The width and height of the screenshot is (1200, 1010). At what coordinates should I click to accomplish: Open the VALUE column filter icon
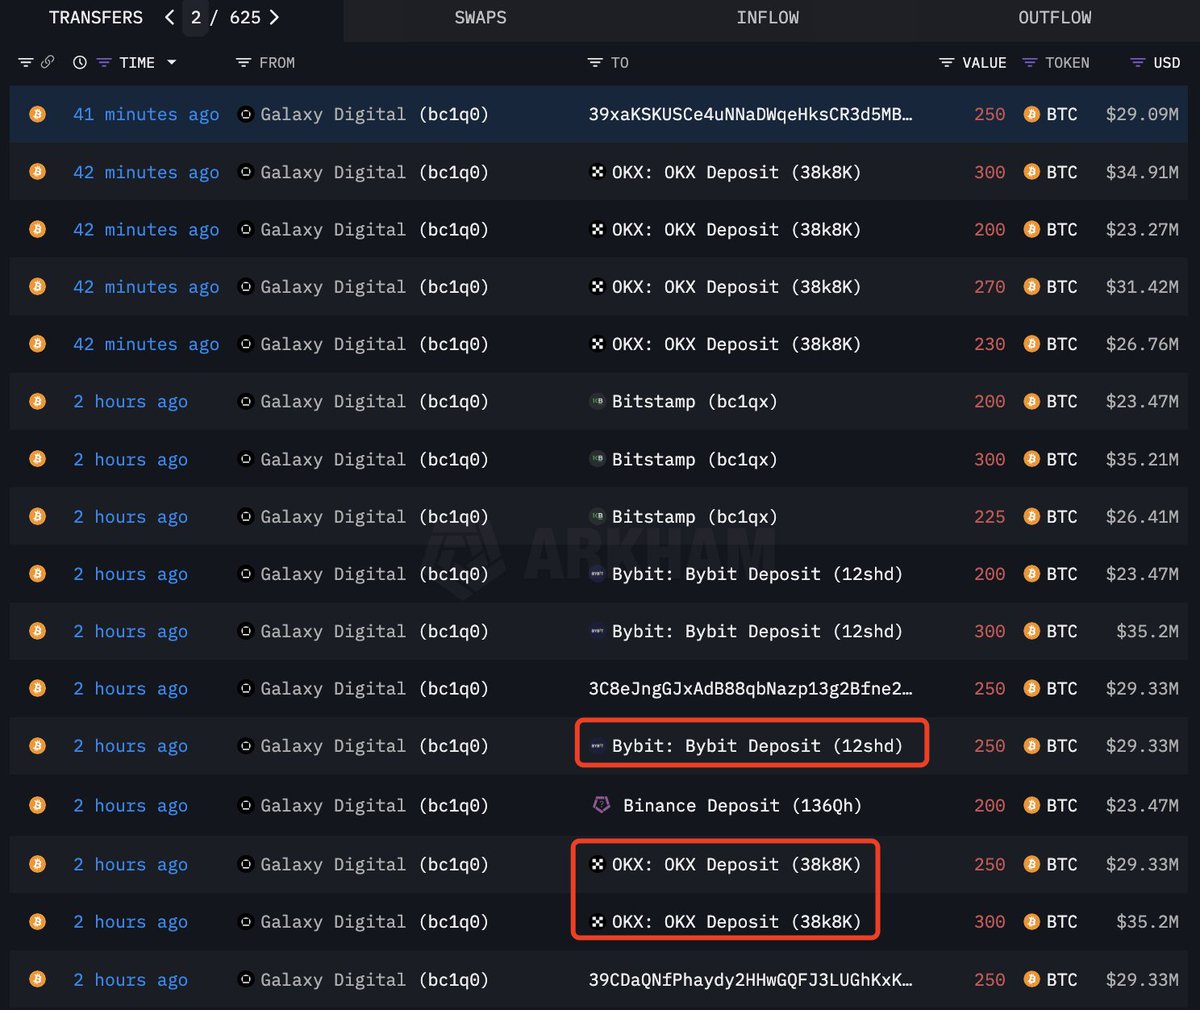pos(946,62)
